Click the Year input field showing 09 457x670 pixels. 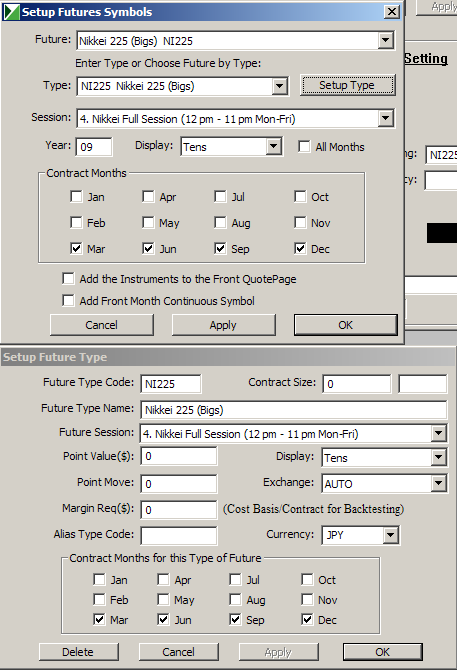click(x=94, y=147)
